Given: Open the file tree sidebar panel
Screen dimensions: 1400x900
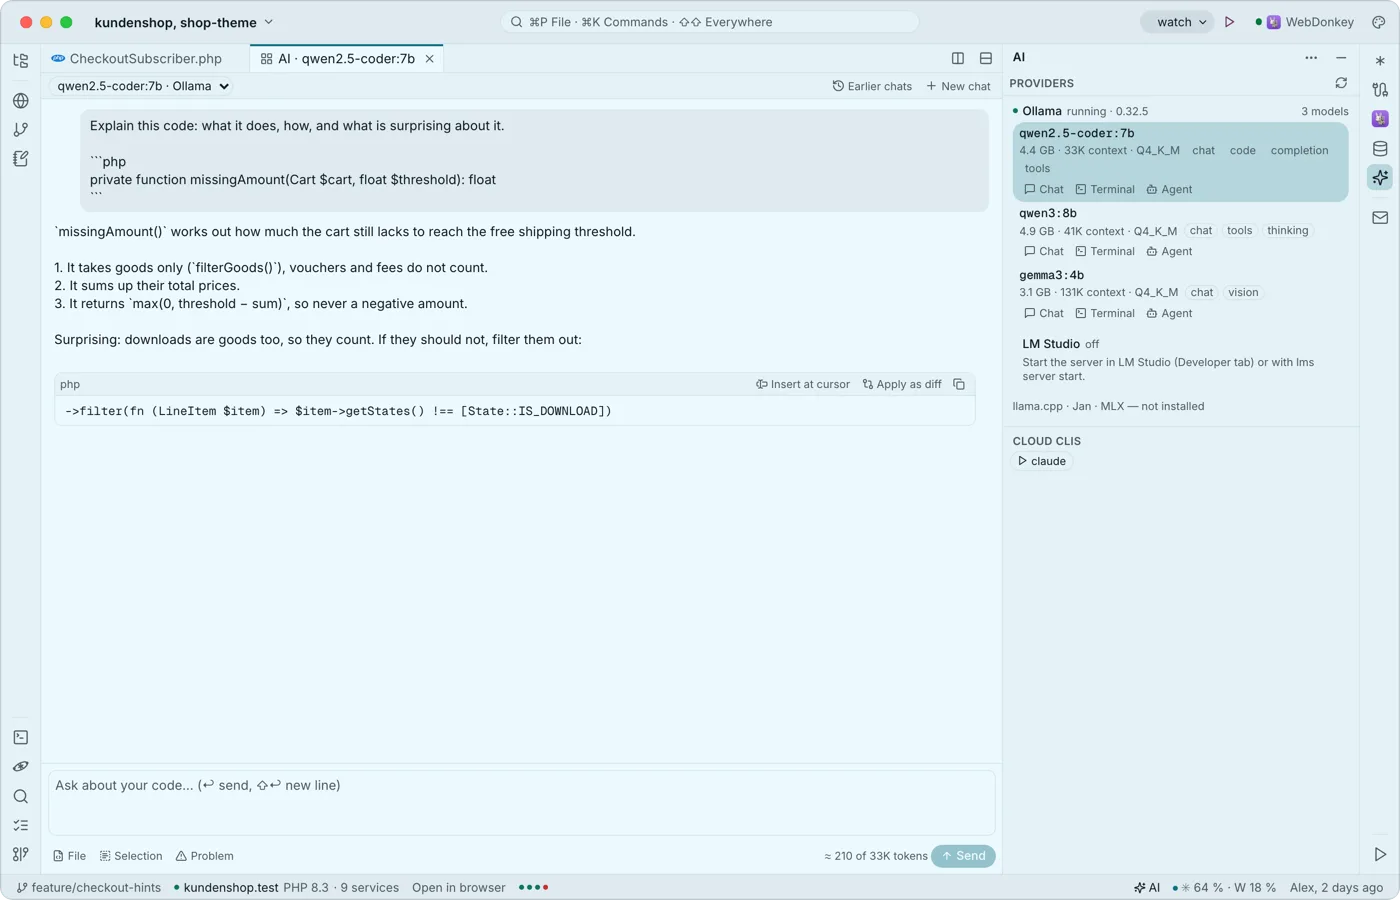Looking at the screenshot, I should [x=21, y=61].
